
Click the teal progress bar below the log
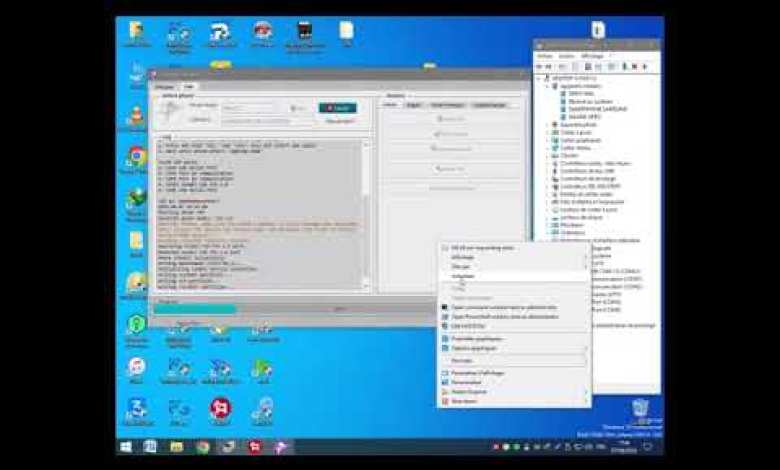click(195, 309)
